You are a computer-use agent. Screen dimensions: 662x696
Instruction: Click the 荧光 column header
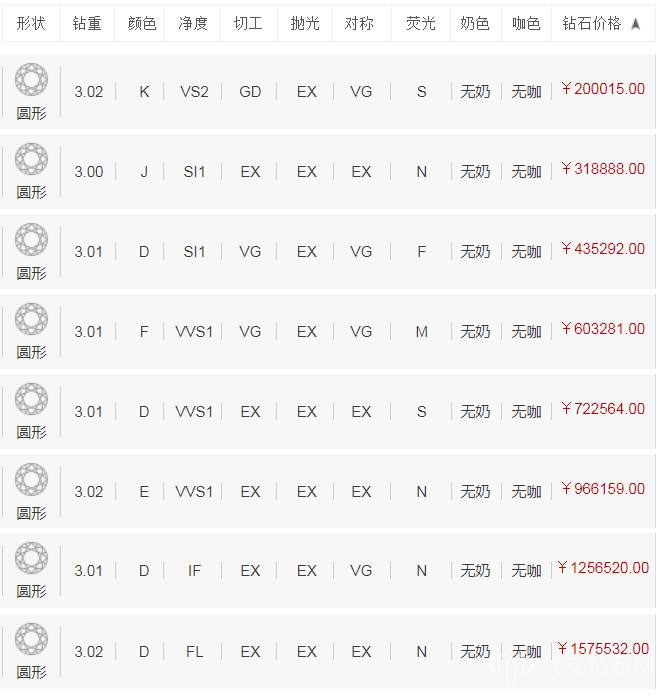[421, 23]
